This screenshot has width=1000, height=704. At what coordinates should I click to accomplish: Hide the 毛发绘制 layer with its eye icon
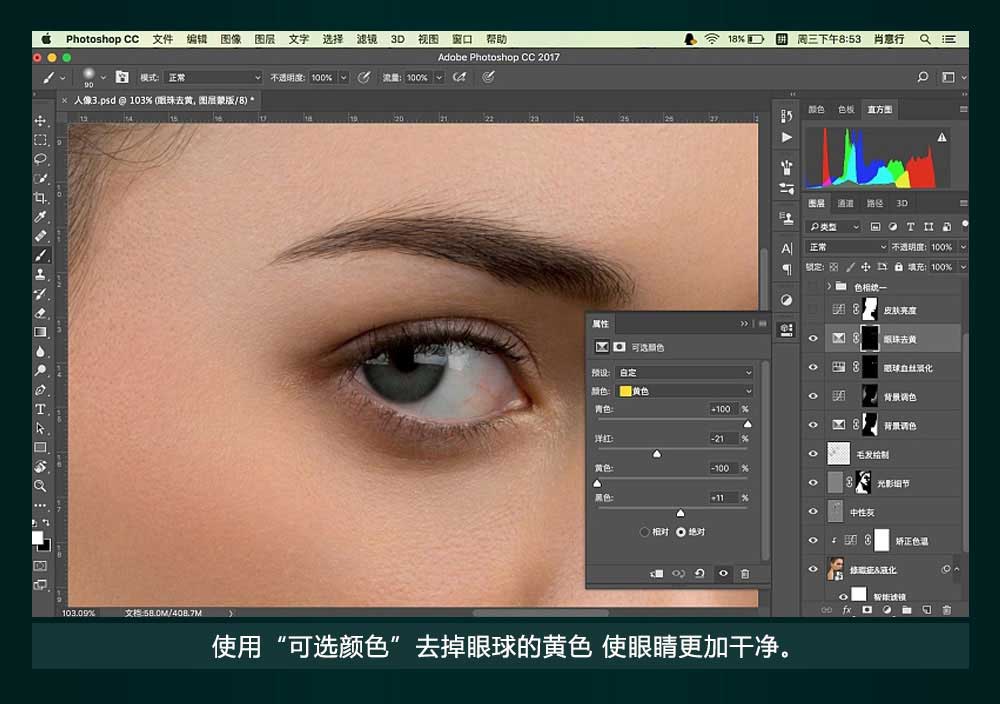point(813,454)
